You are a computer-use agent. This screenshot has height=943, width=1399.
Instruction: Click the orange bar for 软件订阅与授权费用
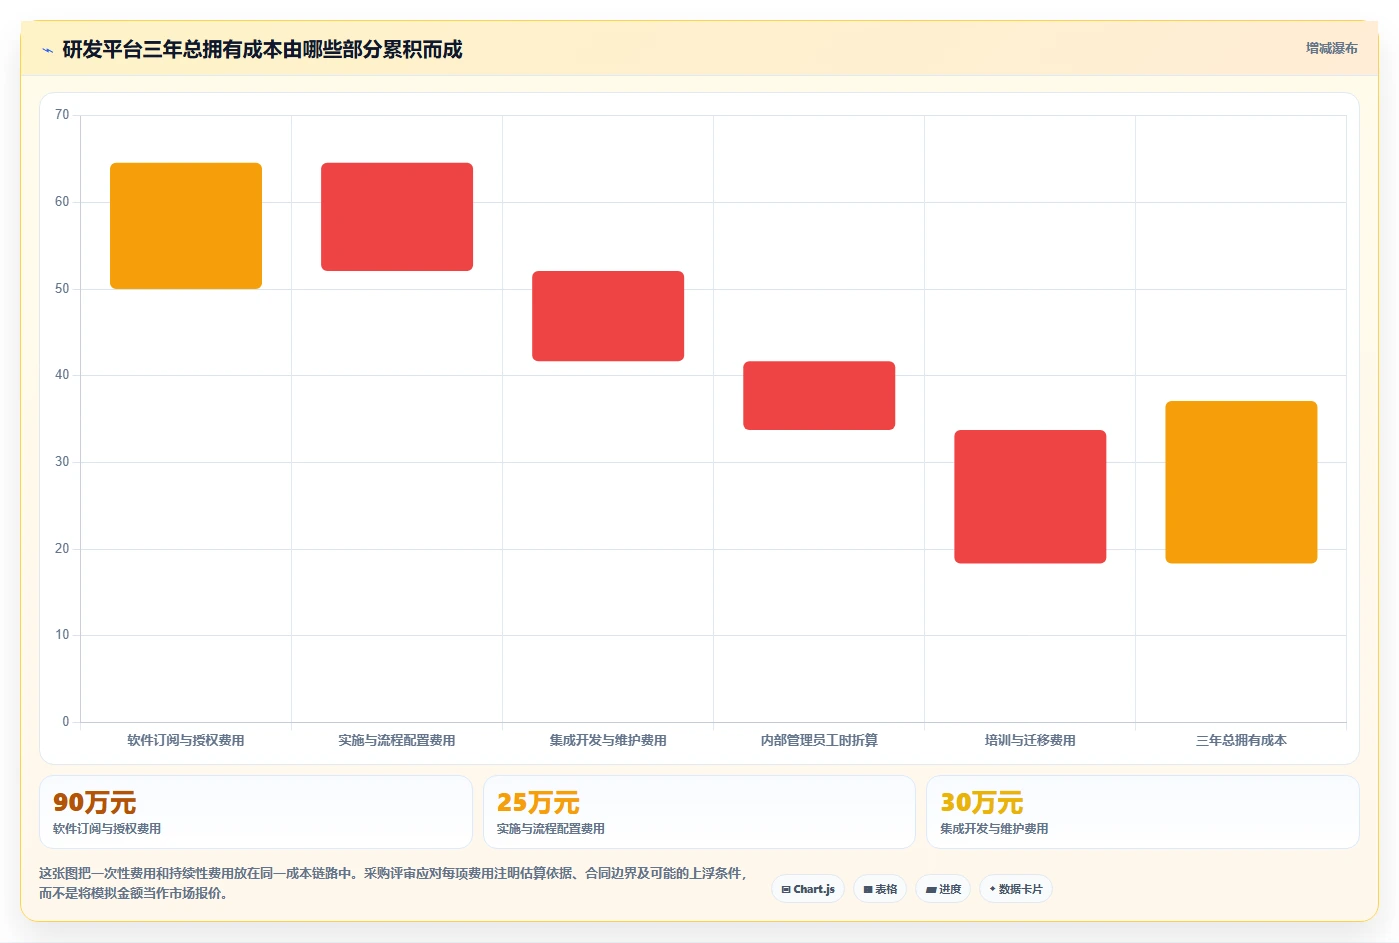[x=186, y=226]
